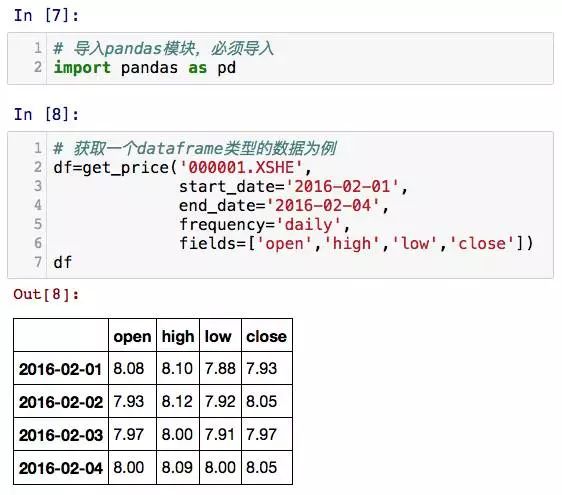
Task: Select the 2016-02-03 row index
Action: pos(61,434)
